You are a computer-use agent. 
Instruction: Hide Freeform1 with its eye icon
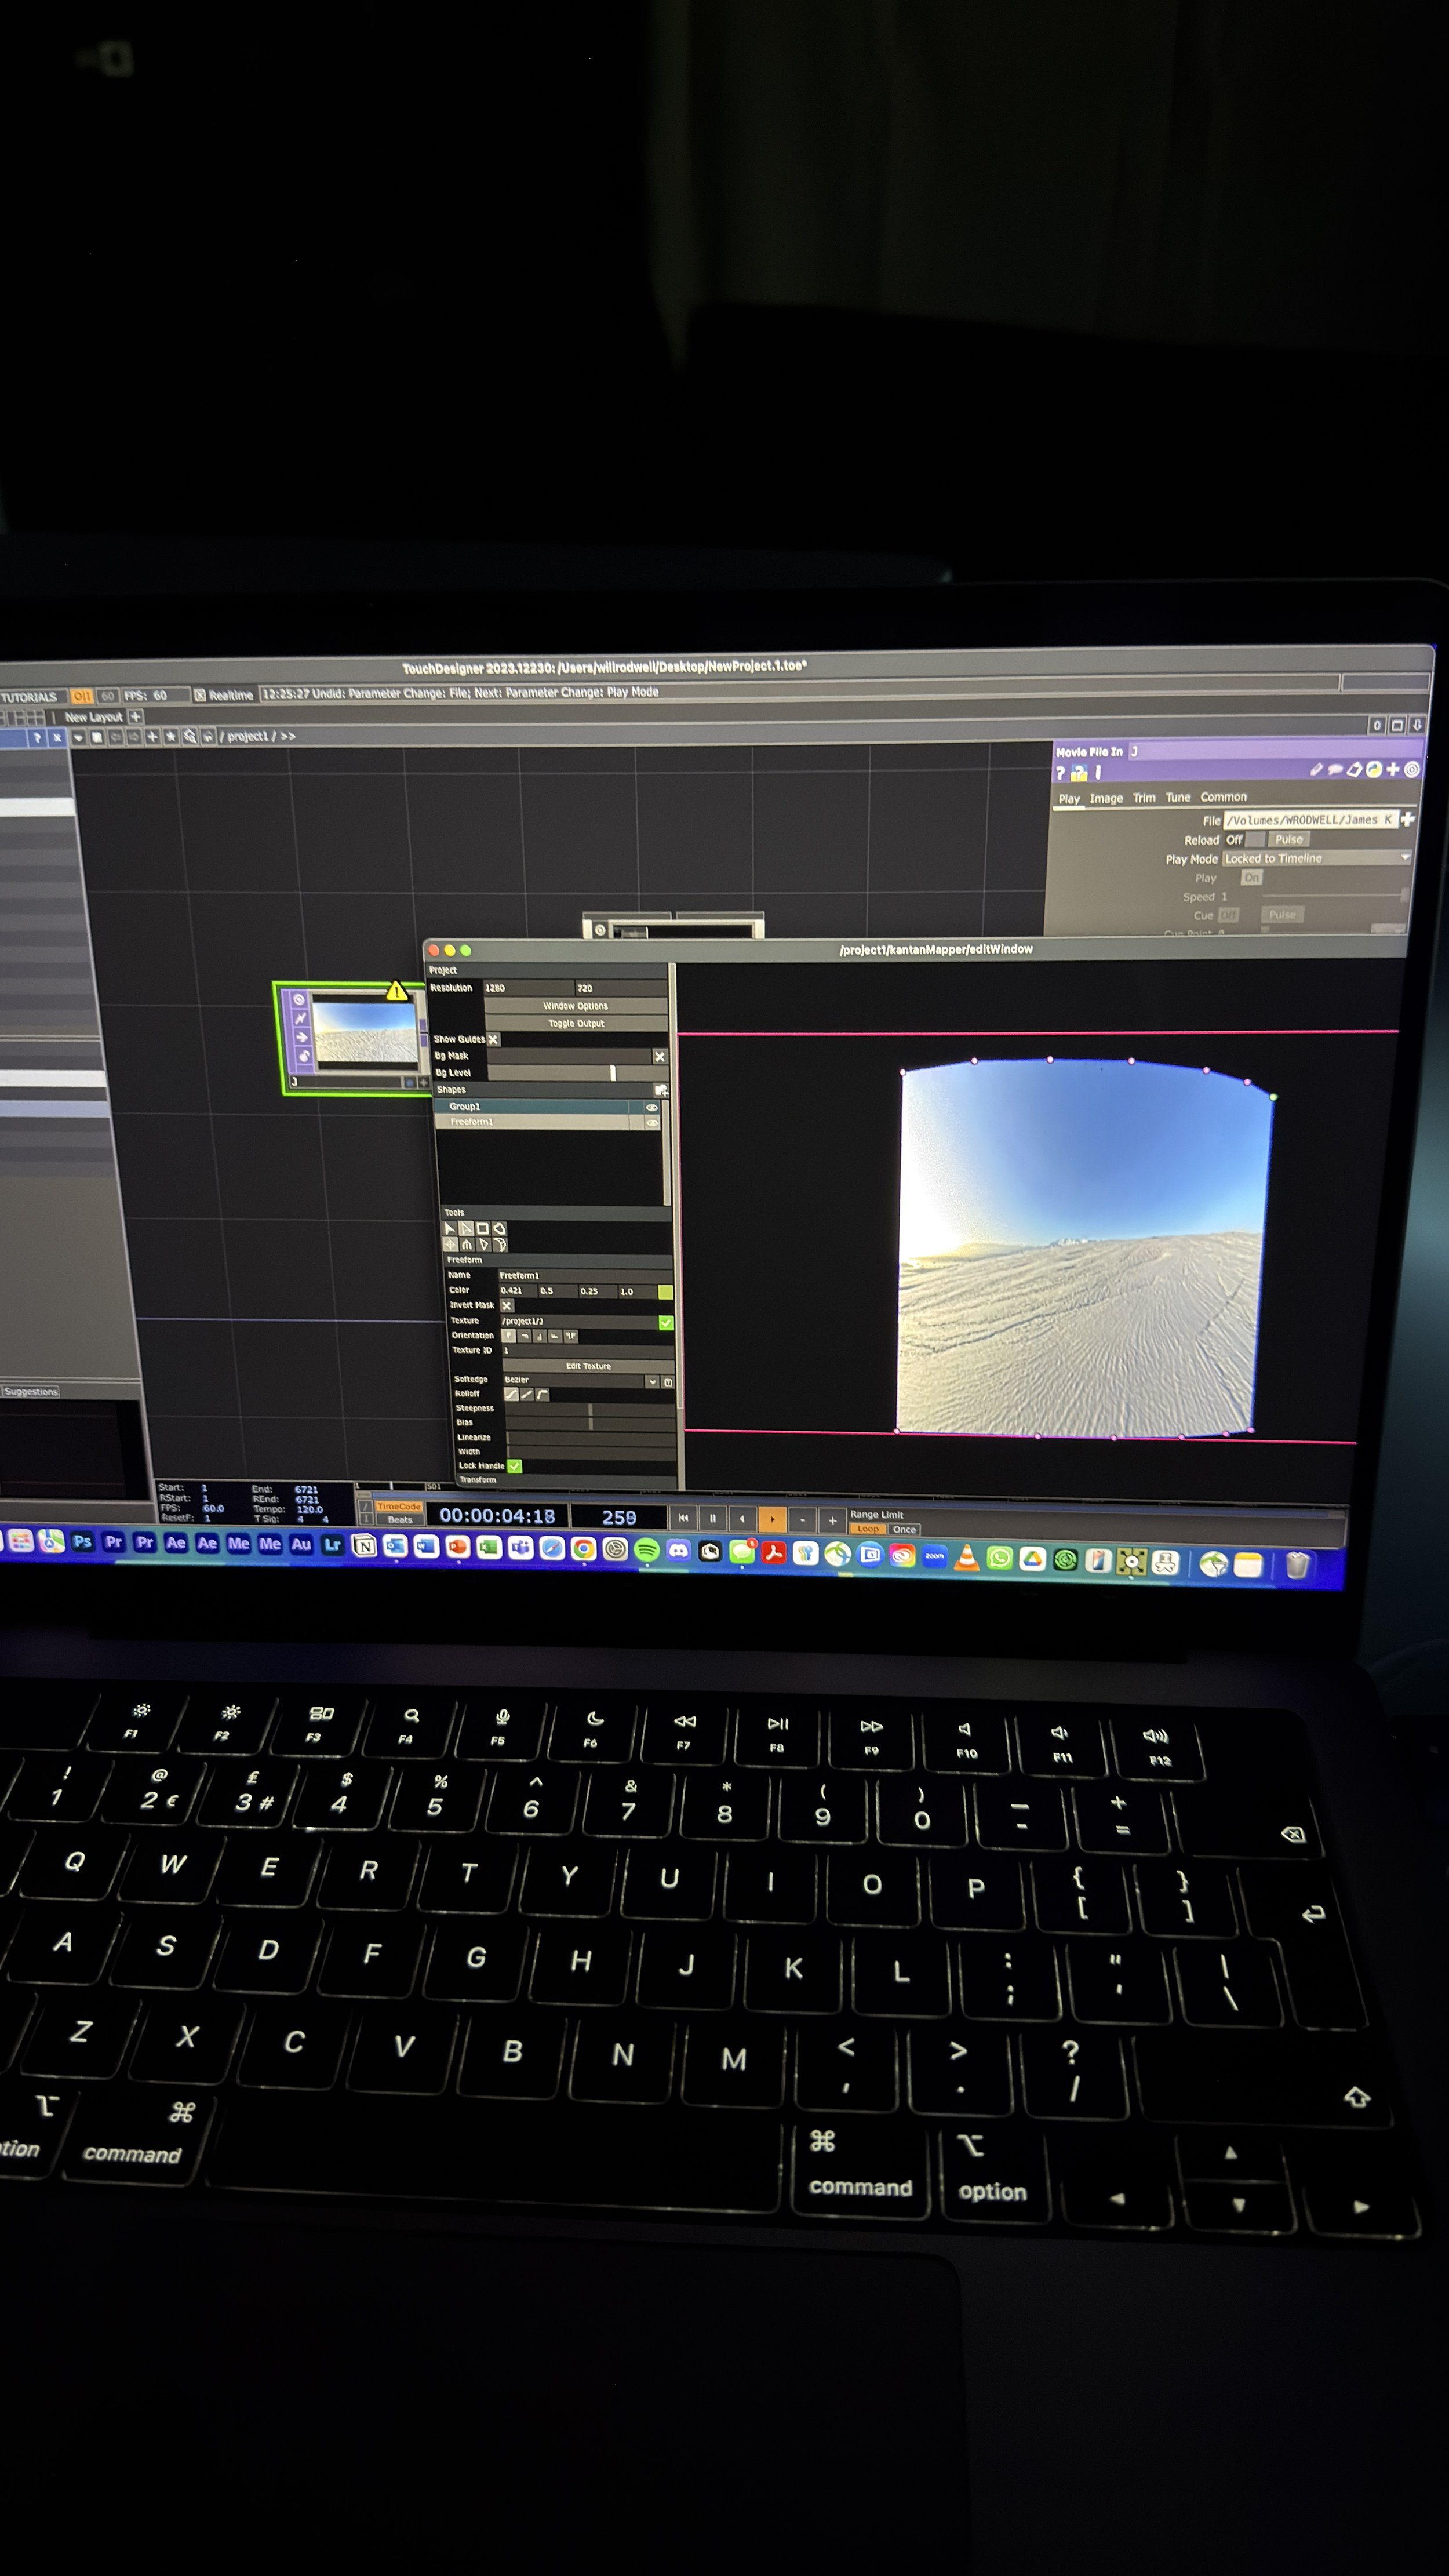point(652,1122)
